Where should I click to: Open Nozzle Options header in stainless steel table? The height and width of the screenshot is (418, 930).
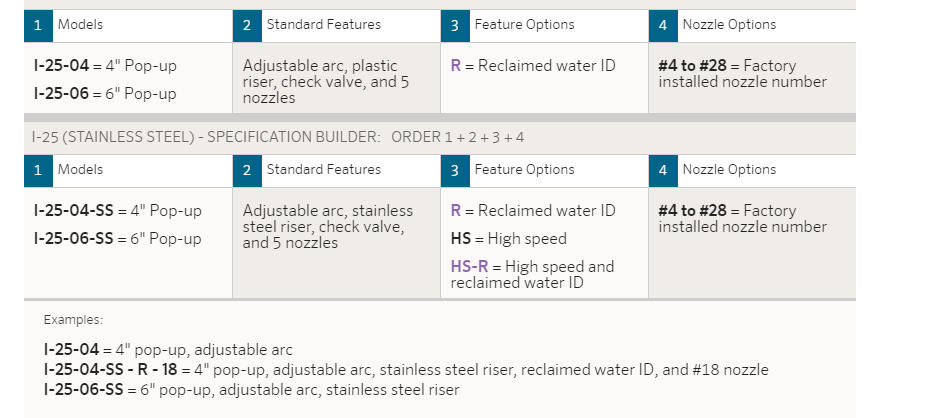[x=729, y=170]
